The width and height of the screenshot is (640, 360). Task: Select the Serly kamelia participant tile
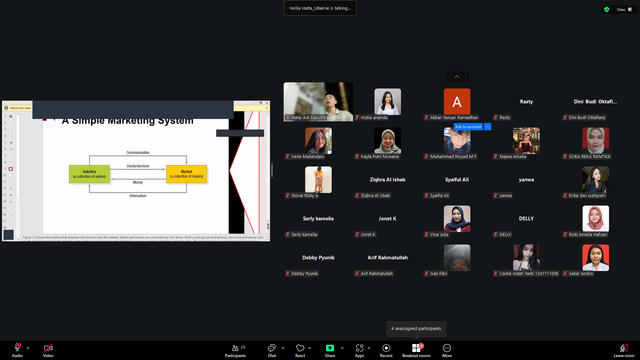pyautogui.click(x=318, y=219)
